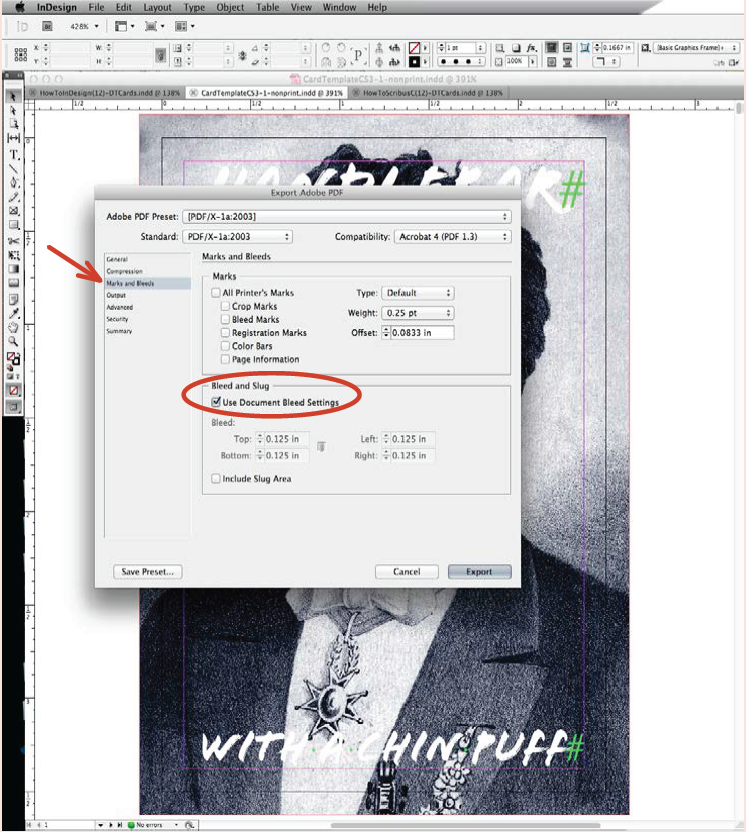The image size is (746, 832).
Task: Select the Eyedropper tool
Action: click(13, 314)
